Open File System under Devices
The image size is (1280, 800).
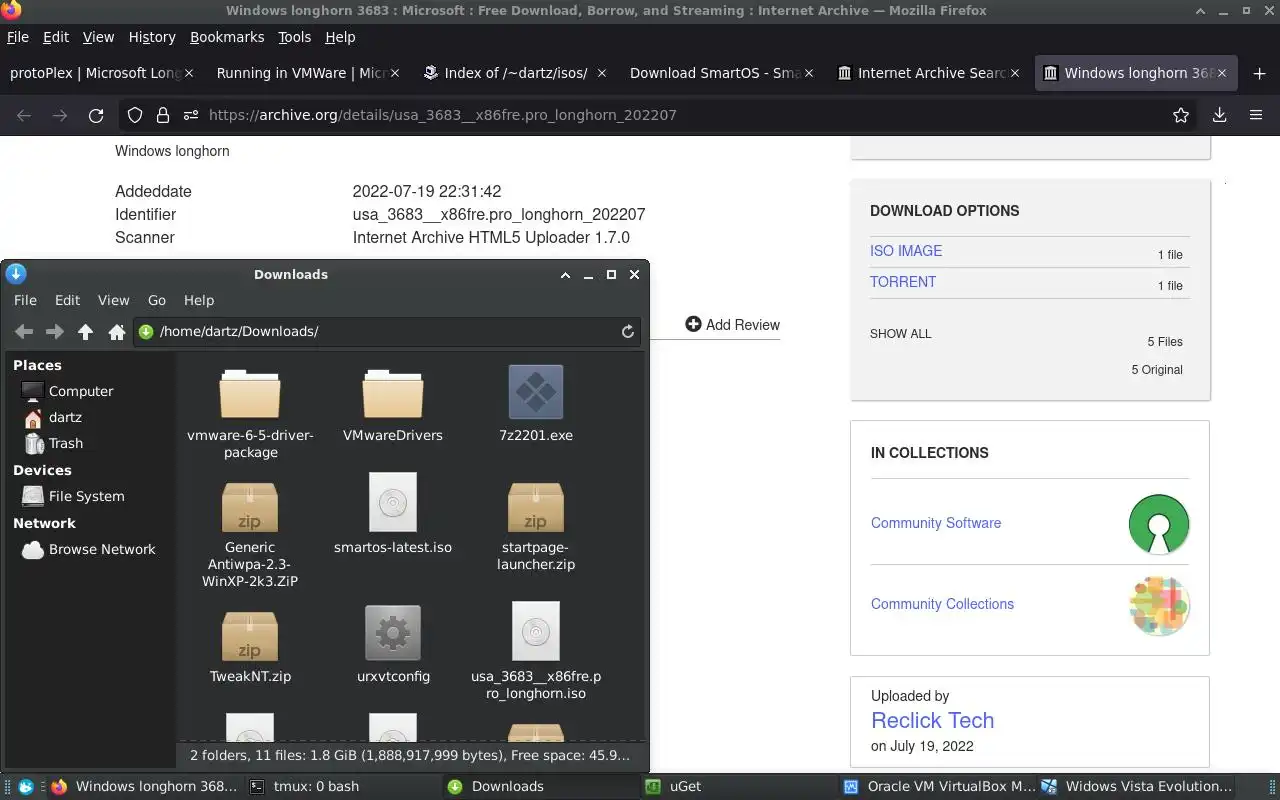(86, 496)
